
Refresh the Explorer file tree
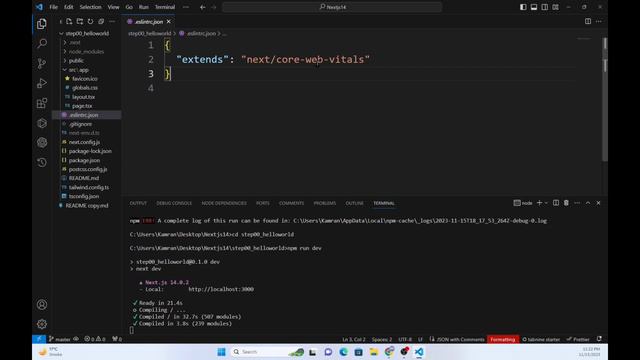90,21
